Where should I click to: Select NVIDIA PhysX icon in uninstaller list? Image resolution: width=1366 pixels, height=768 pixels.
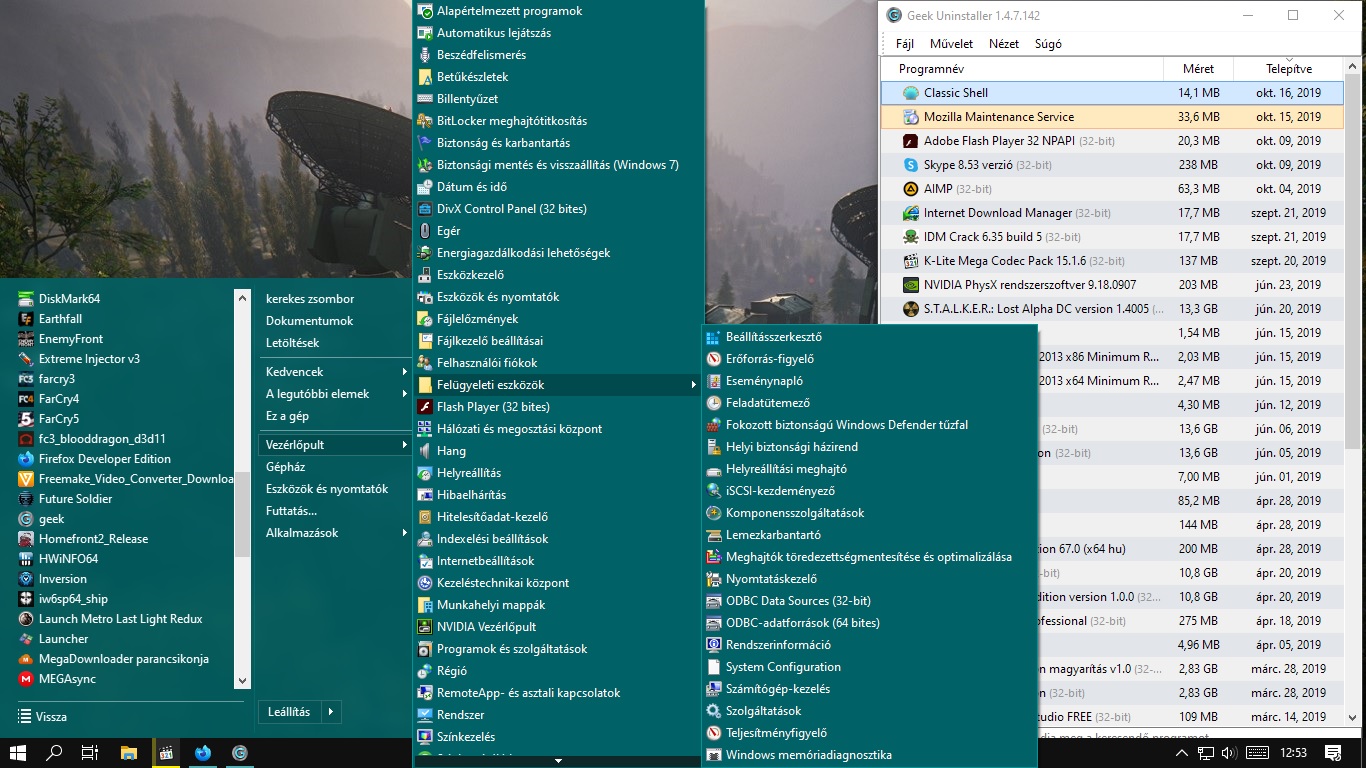(910, 285)
